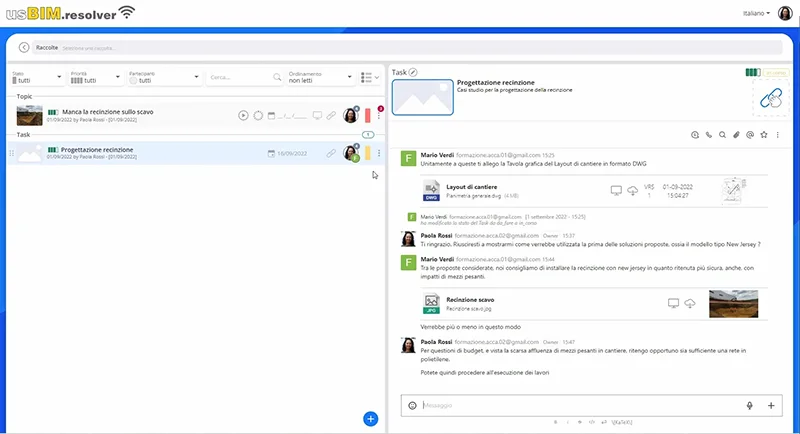
Task: Open the list view mode dropdown
Action: click(x=370, y=78)
